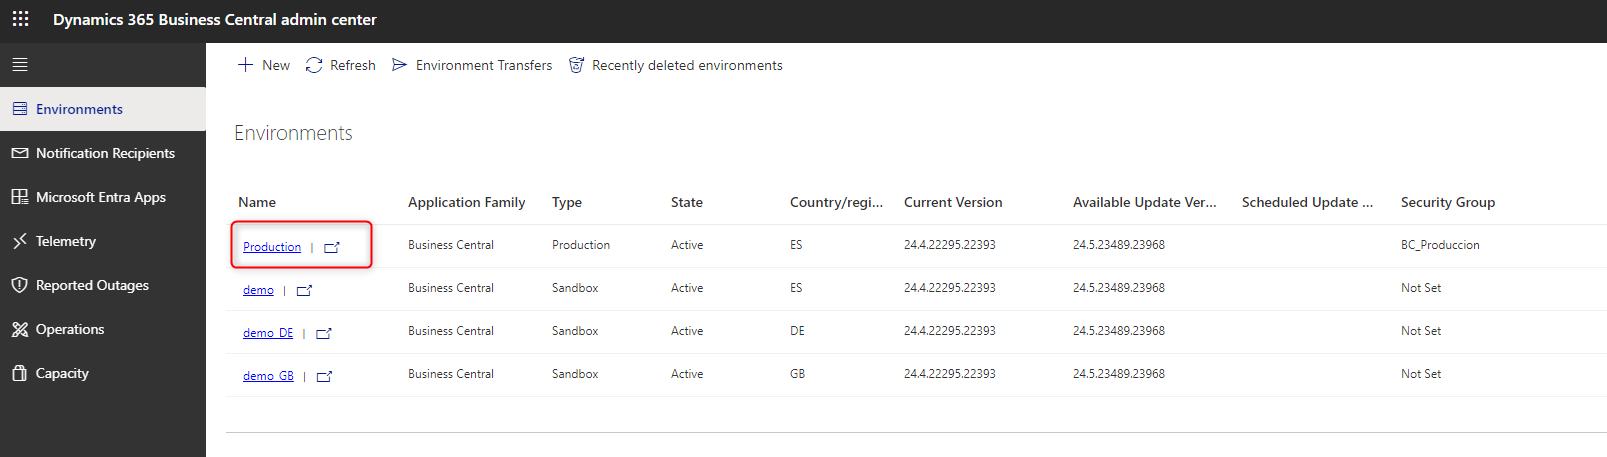Click Dynamics 365 Business Central admin center title

click(x=215, y=20)
